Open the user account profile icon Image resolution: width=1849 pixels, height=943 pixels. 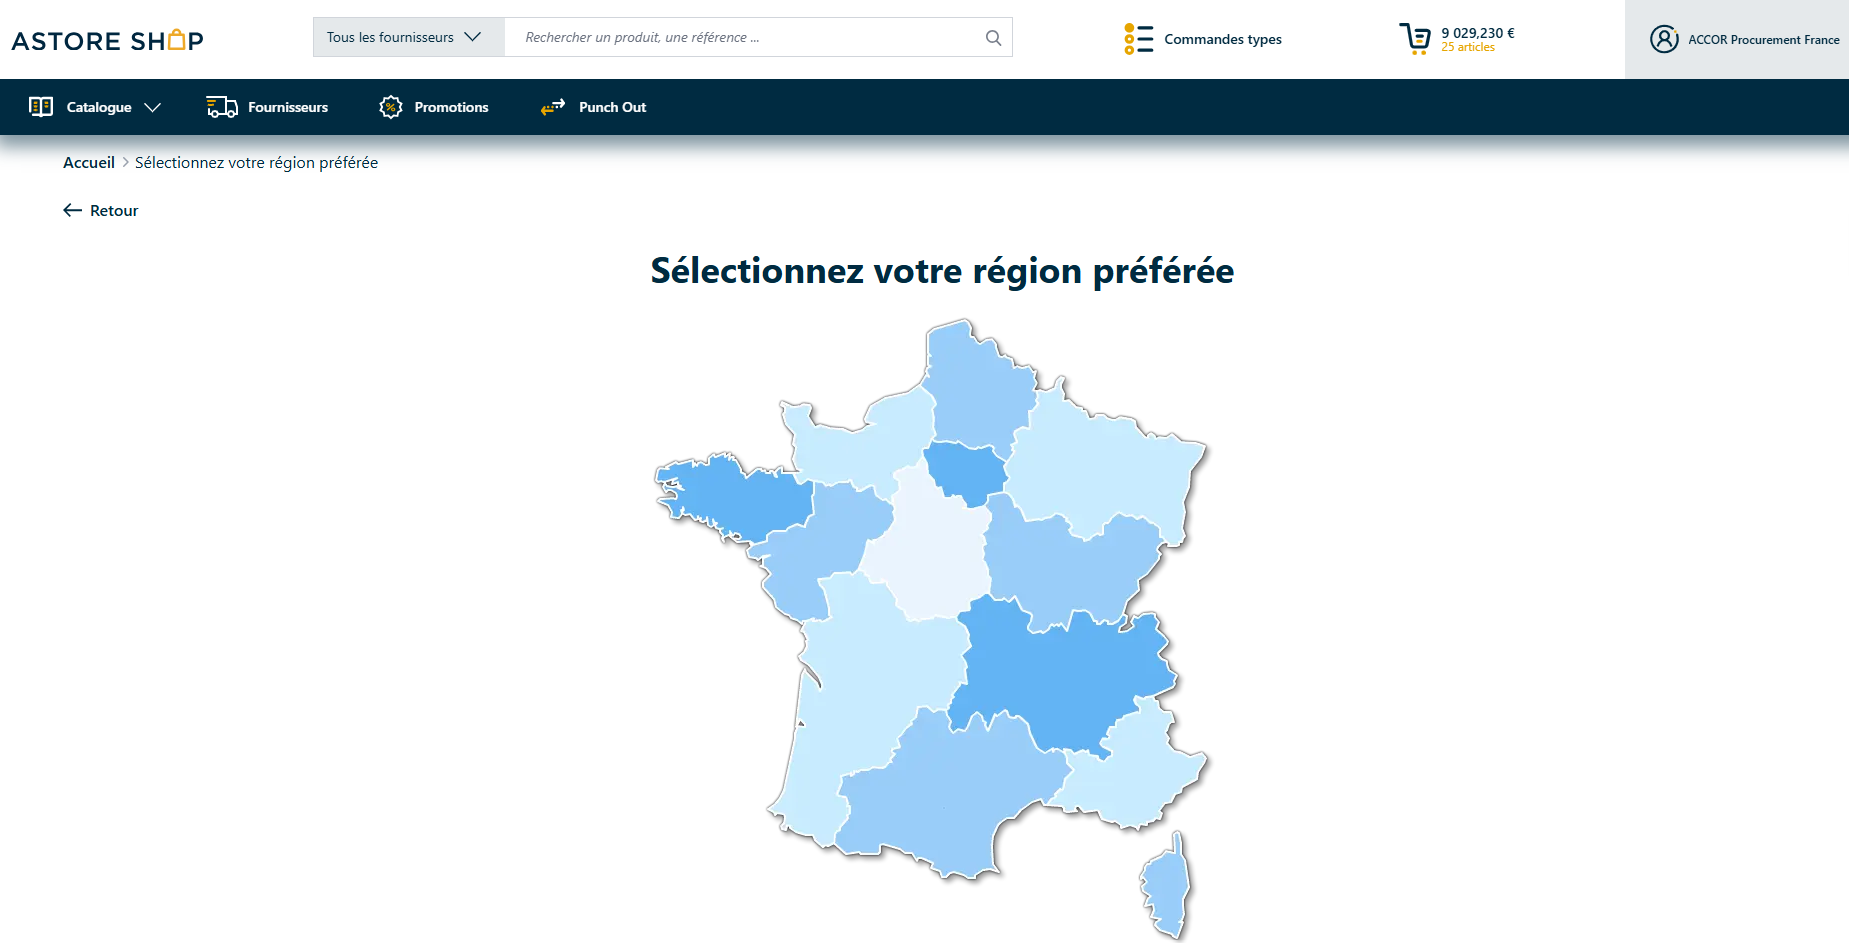pos(1664,39)
